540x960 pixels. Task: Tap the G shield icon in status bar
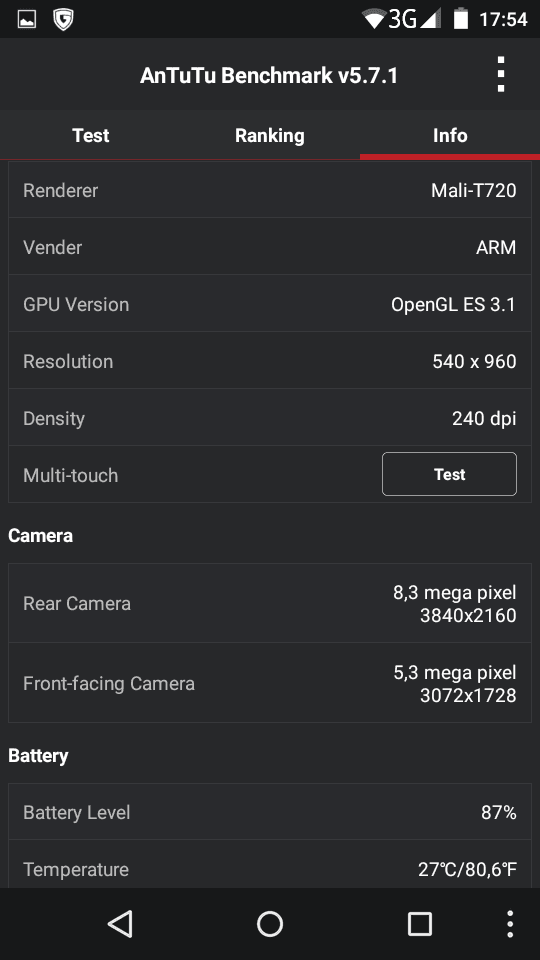[x=63, y=20]
